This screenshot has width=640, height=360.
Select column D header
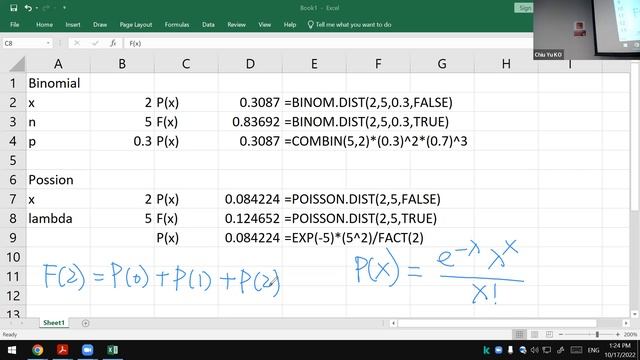pyautogui.click(x=250, y=64)
